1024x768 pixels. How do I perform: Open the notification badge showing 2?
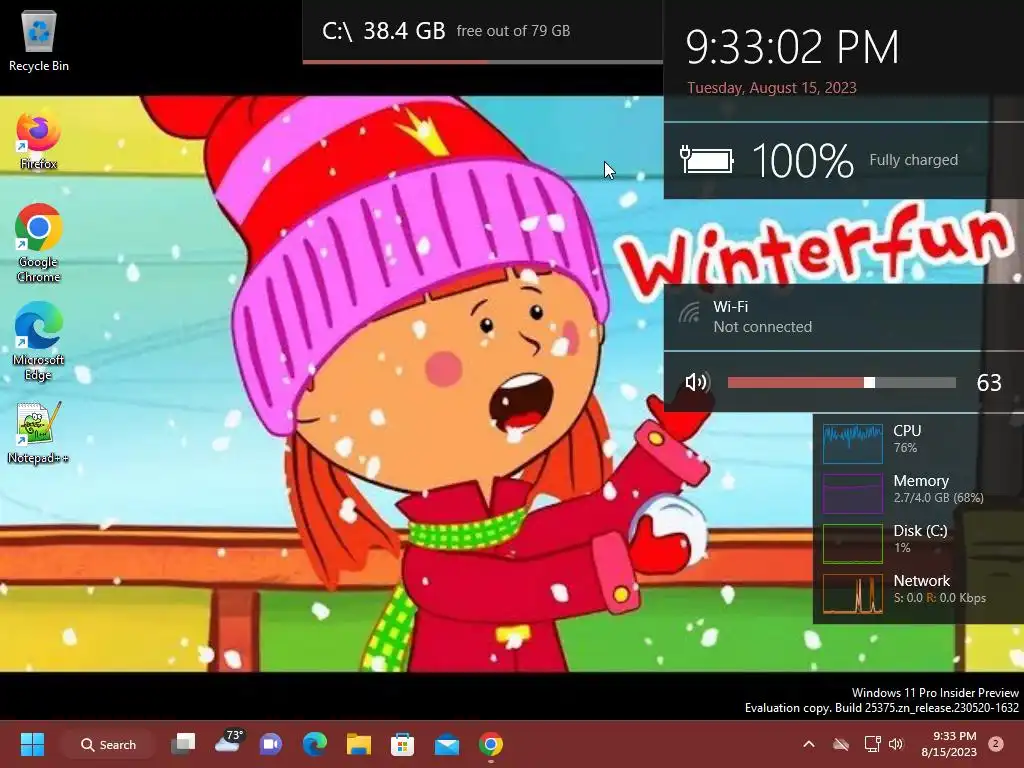[995, 744]
